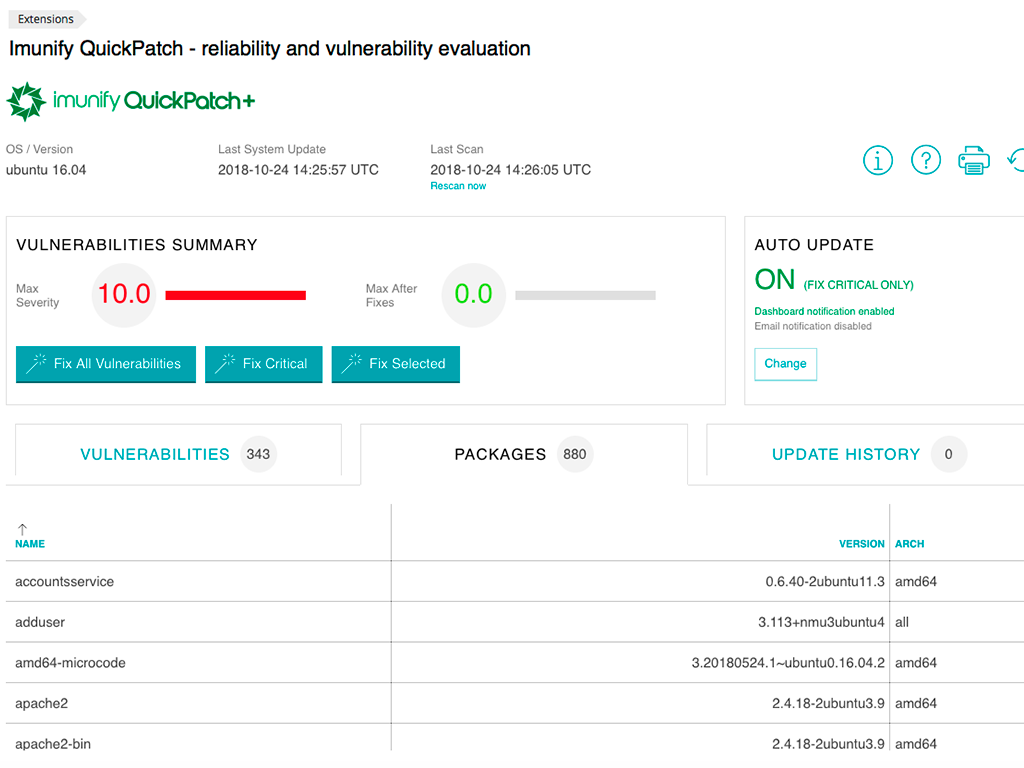
Task: Click the refresh arrow icon
Action: click(1014, 160)
